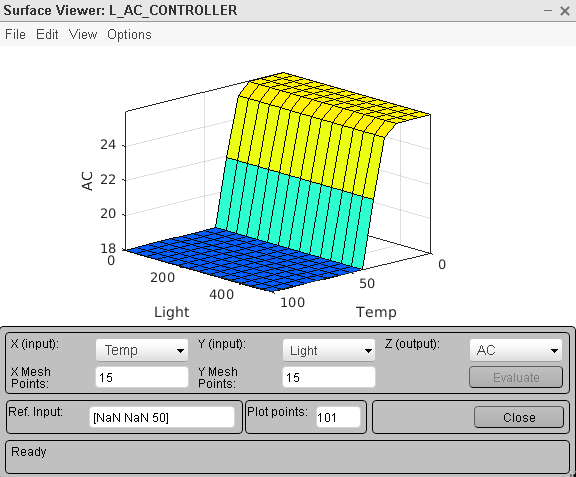Minimize the Surface Viewer window
The height and width of the screenshot is (477, 576).
pyautogui.click(x=548, y=11)
